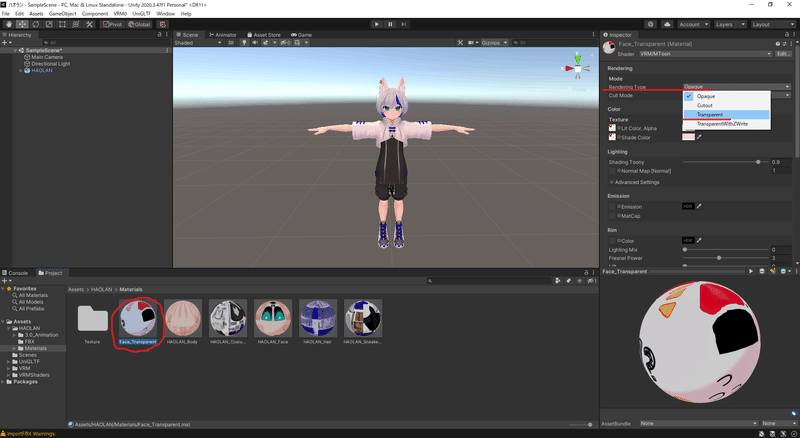The width and height of the screenshot is (800, 438).
Task: Open the AssetBundle None dropdown
Action: coord(698,423)
